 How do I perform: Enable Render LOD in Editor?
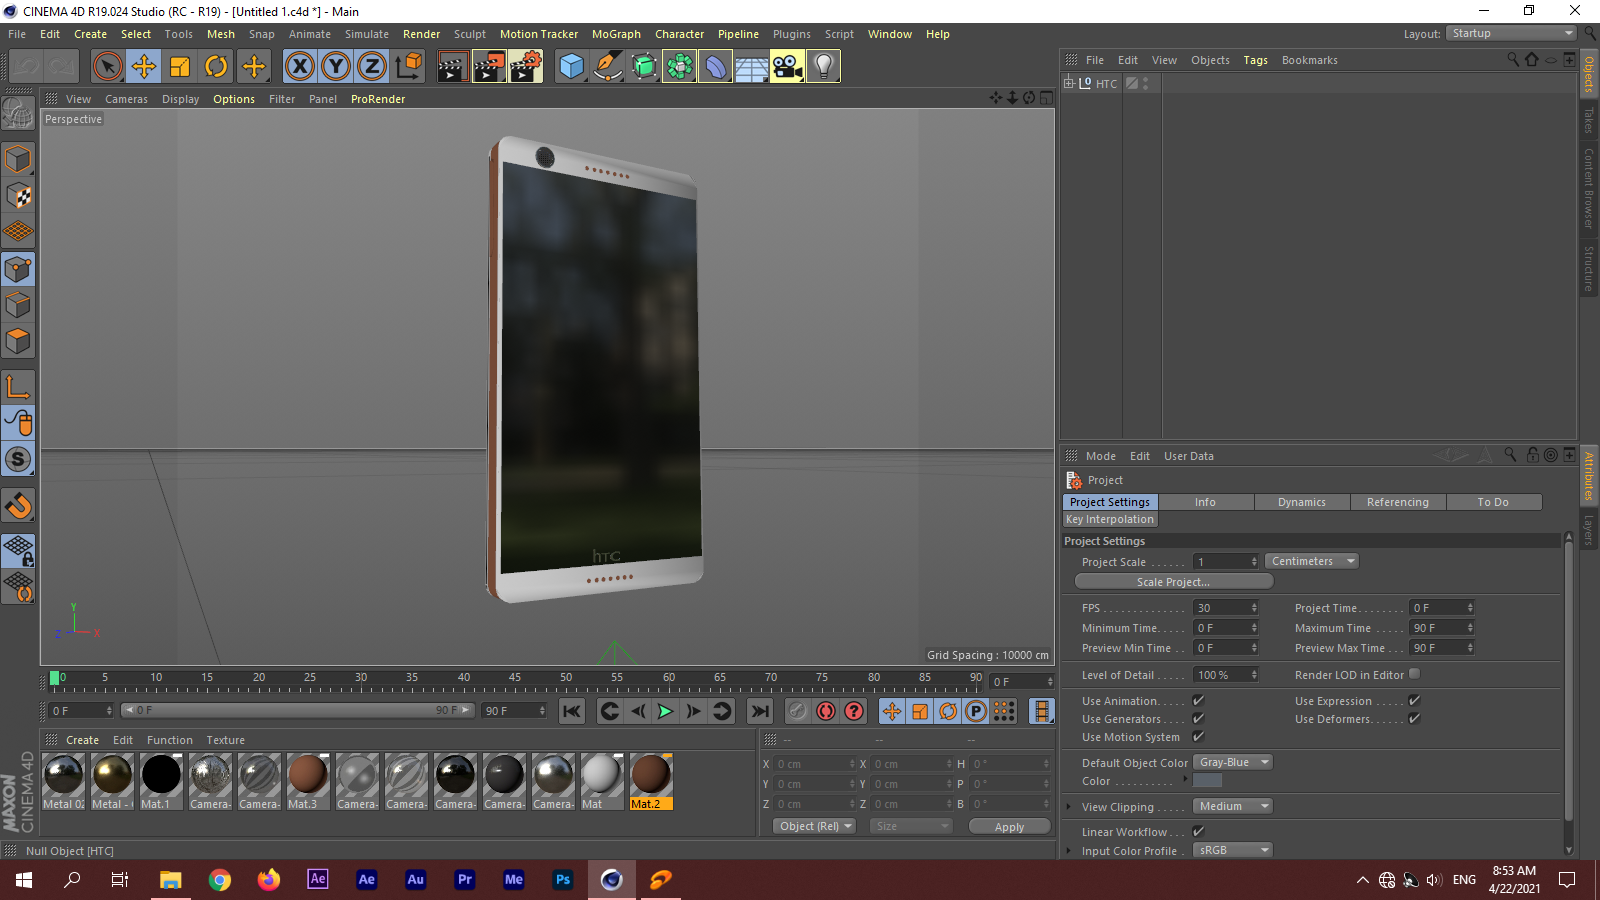click(1414, 675)
